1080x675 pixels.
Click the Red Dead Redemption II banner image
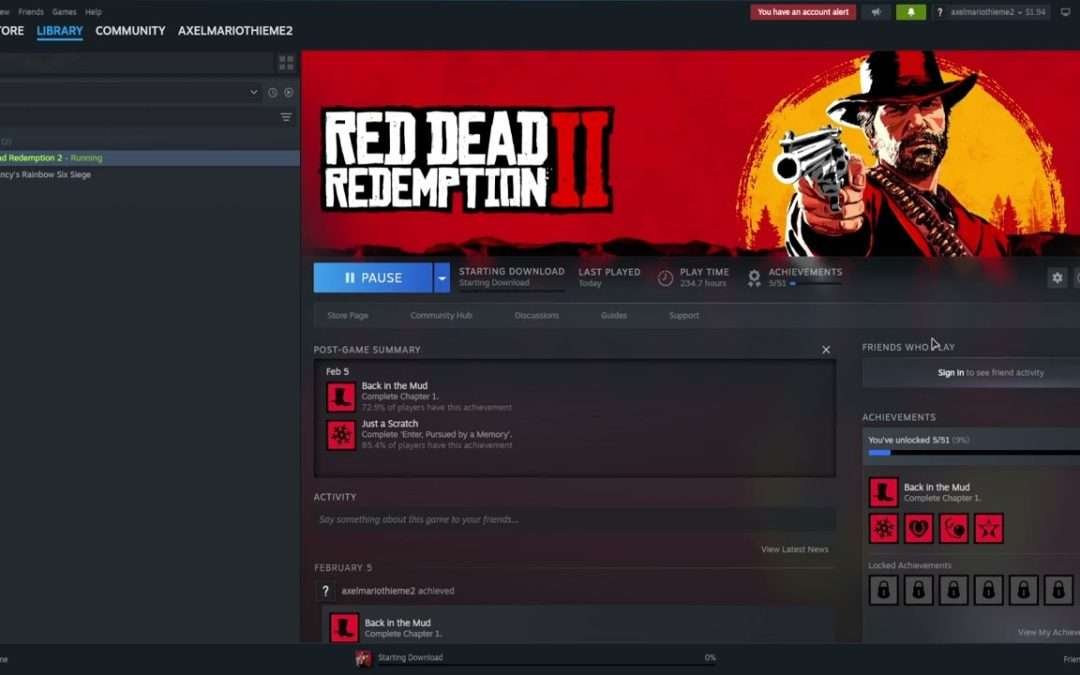[690, 153]
